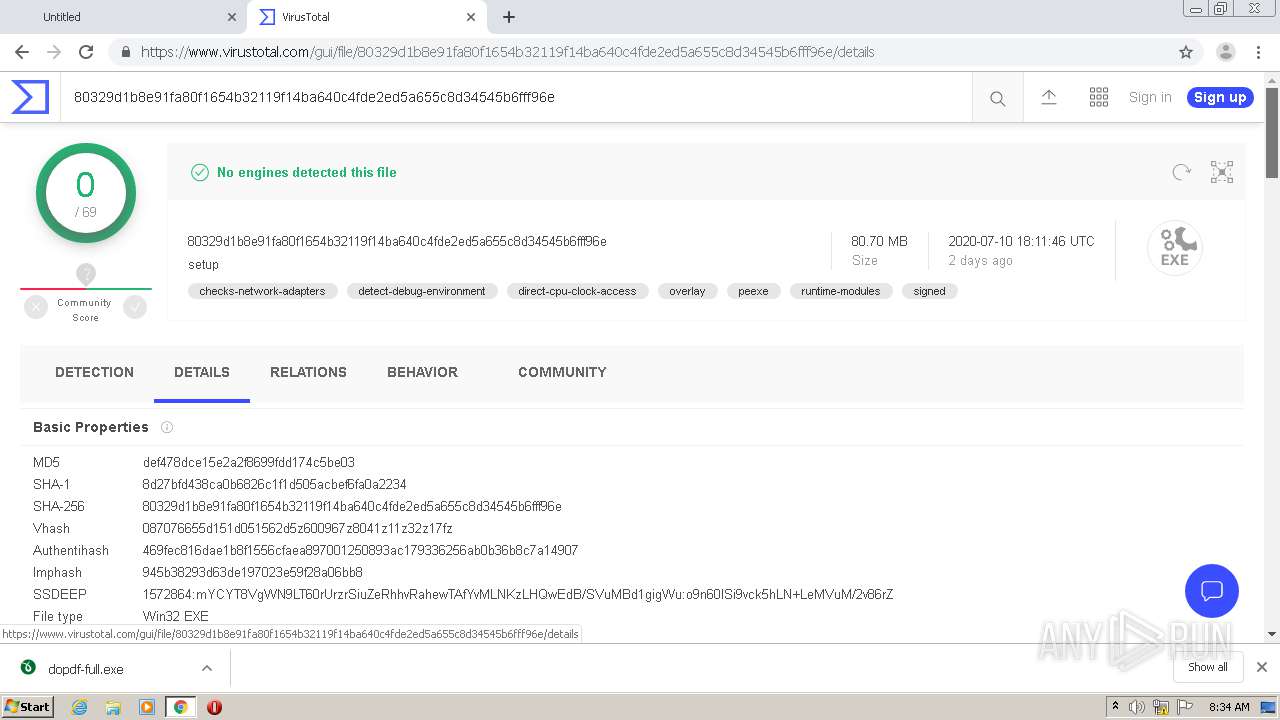Open the BEHAVIOR tab
This screenshot has width=1280, height=720.
coord(422,372)
